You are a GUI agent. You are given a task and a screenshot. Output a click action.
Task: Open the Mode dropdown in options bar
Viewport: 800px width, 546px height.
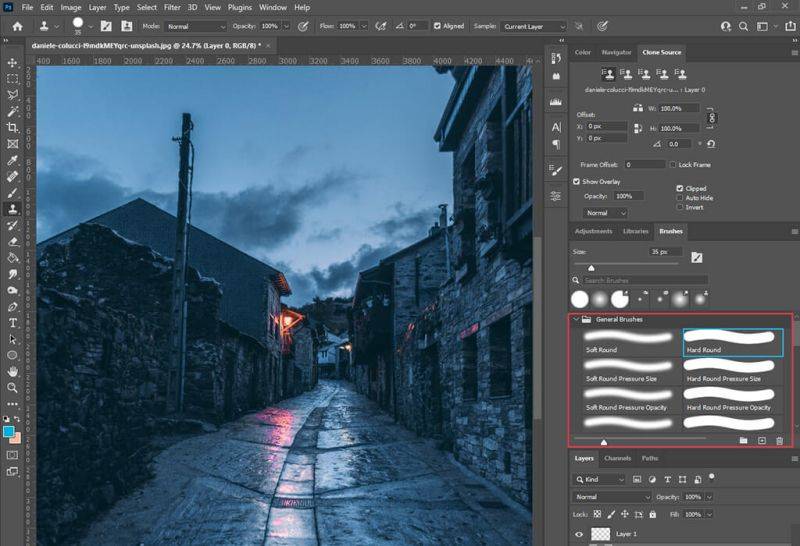pos(196,26)
